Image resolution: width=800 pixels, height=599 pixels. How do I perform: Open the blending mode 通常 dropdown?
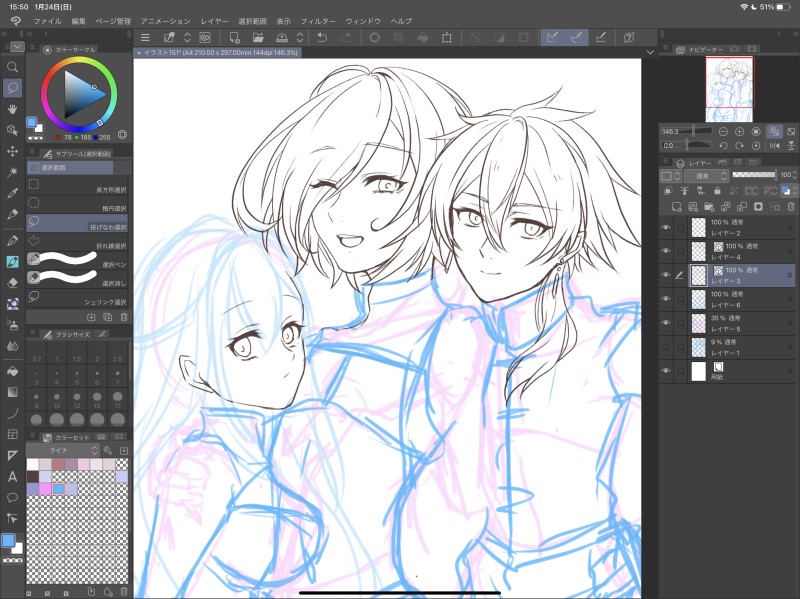point(706,176)
